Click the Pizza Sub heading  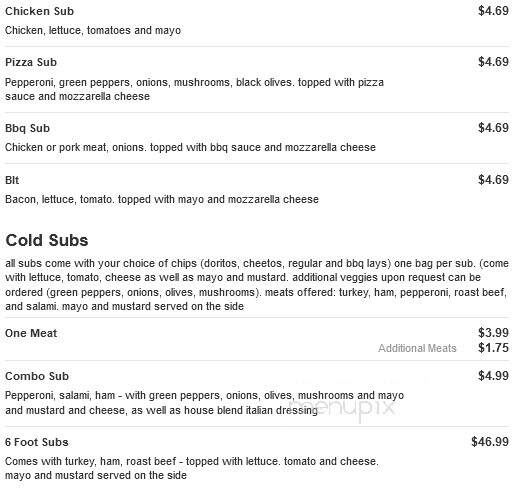[x=31, y=62]
